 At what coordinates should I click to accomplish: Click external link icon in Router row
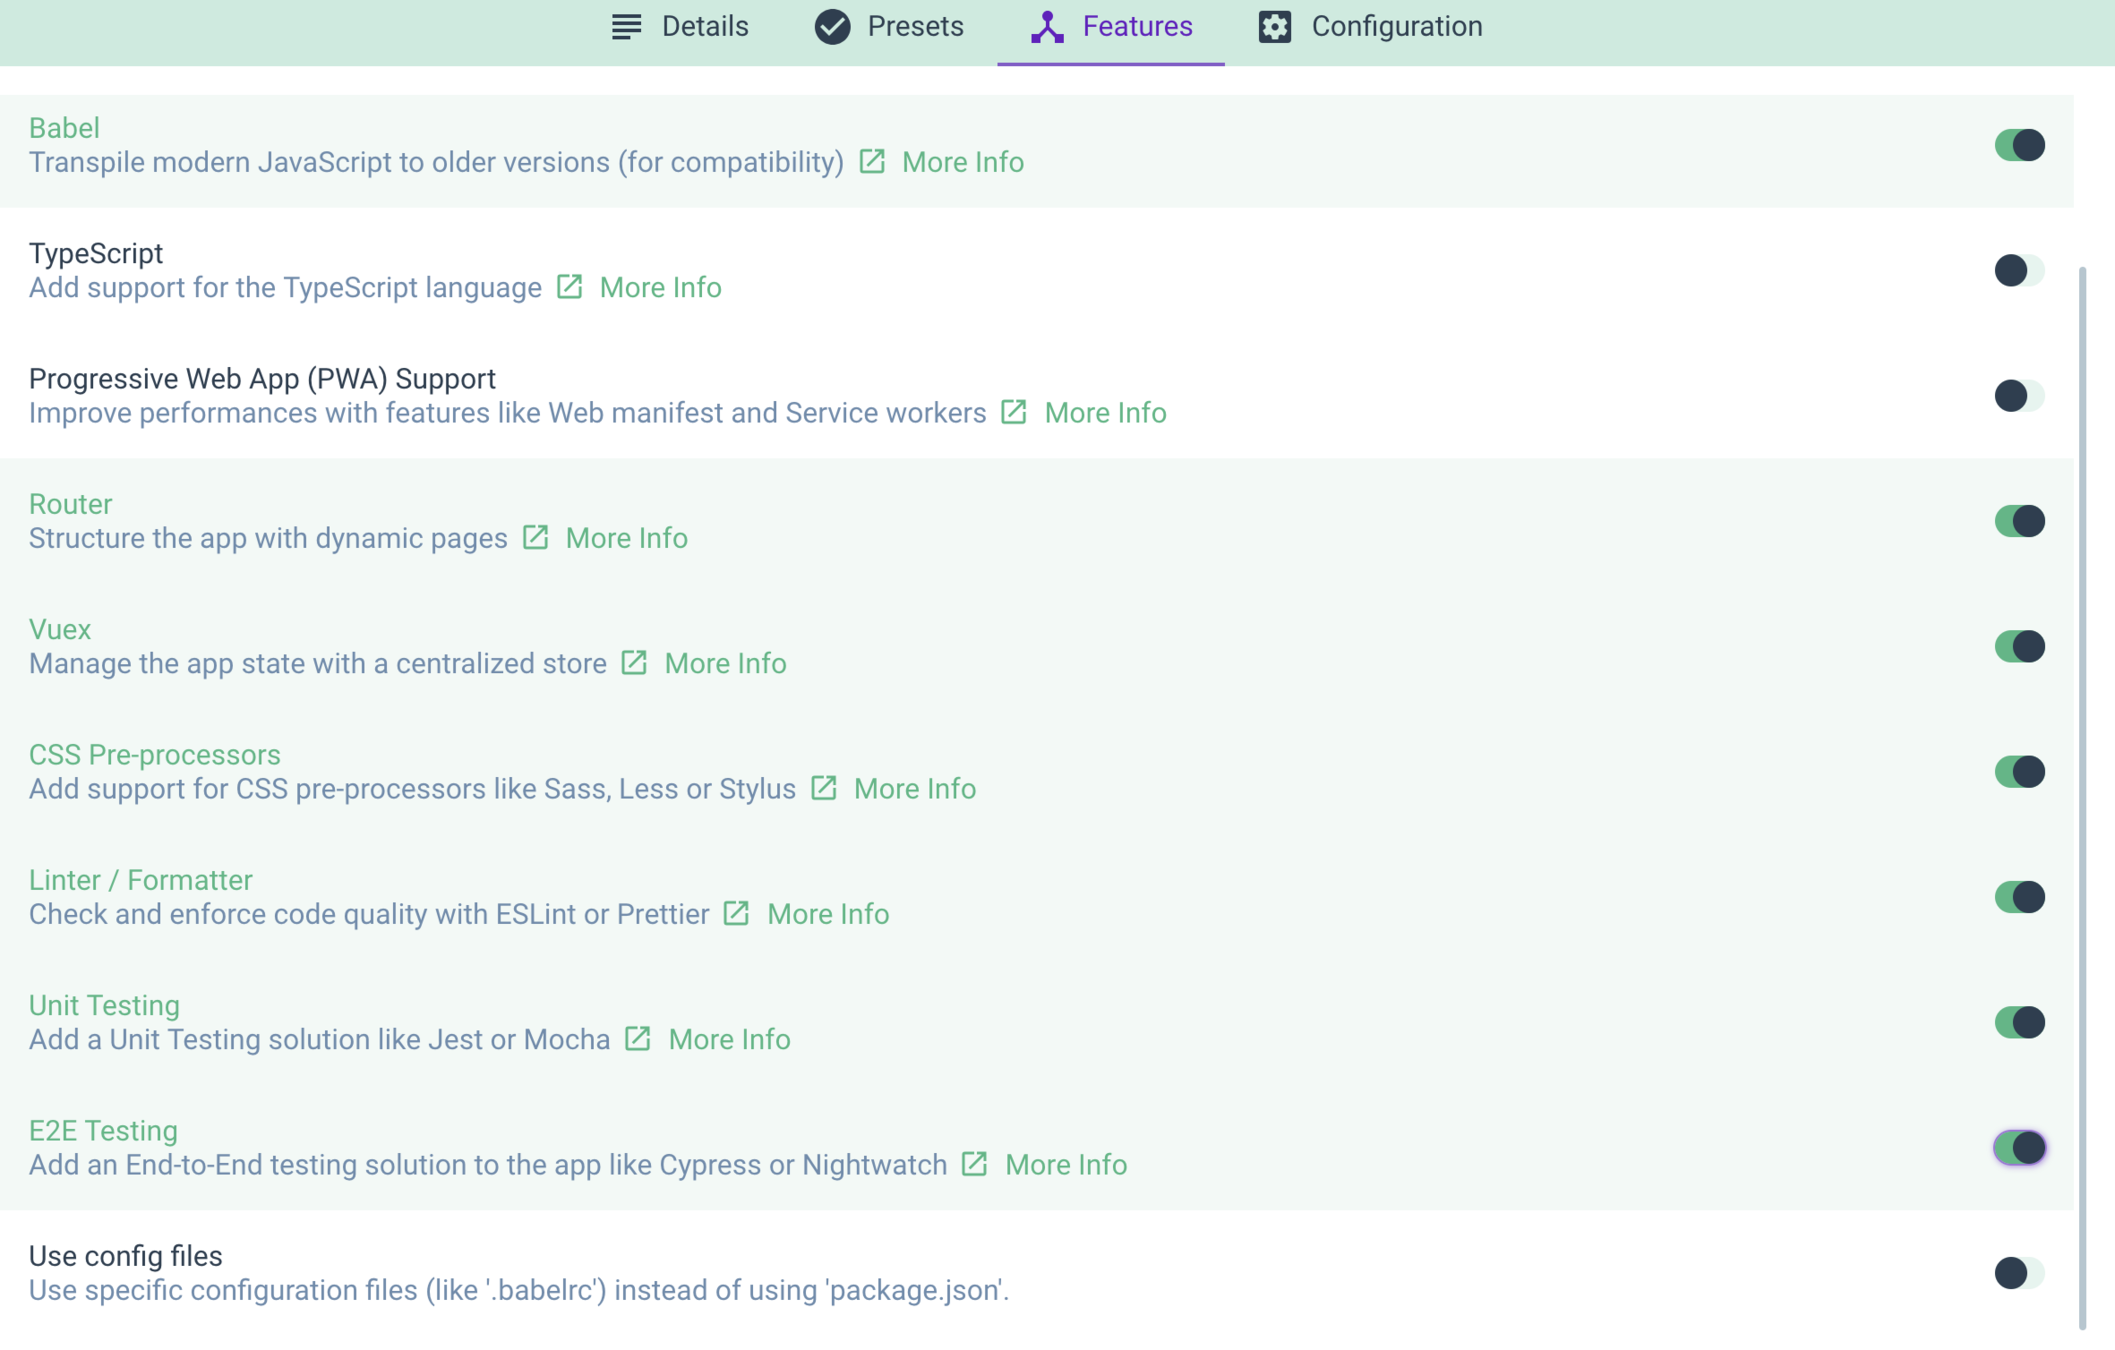pyautogui.click(x=535, y=537)
